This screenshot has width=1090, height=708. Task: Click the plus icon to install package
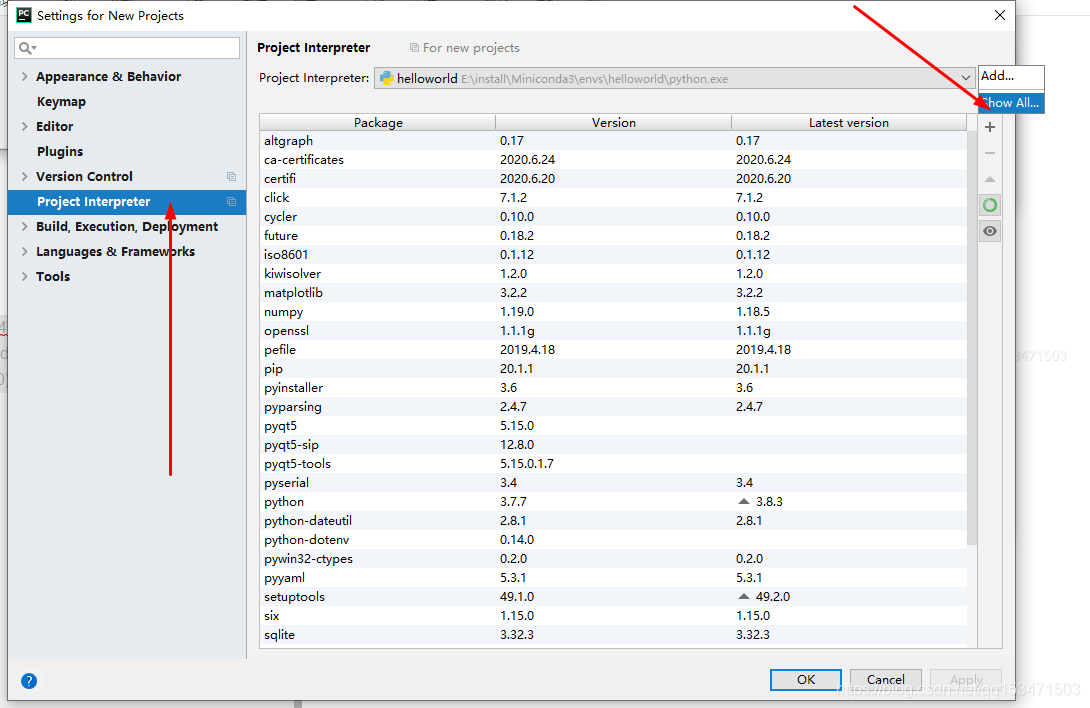pyautogui.click(x=990, y=128)
